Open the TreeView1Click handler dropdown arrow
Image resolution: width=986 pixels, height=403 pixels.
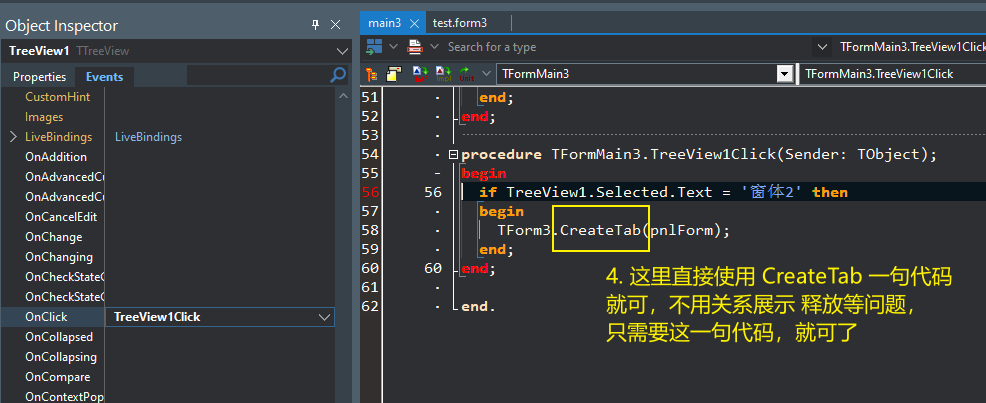point(324,317)
